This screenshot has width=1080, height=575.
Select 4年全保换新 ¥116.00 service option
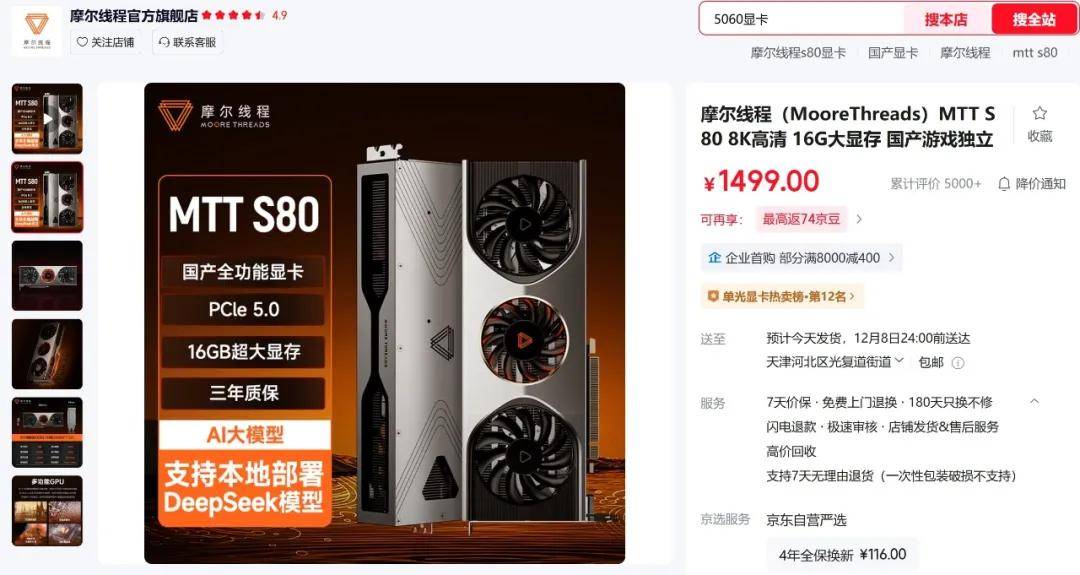pos(842,554)
